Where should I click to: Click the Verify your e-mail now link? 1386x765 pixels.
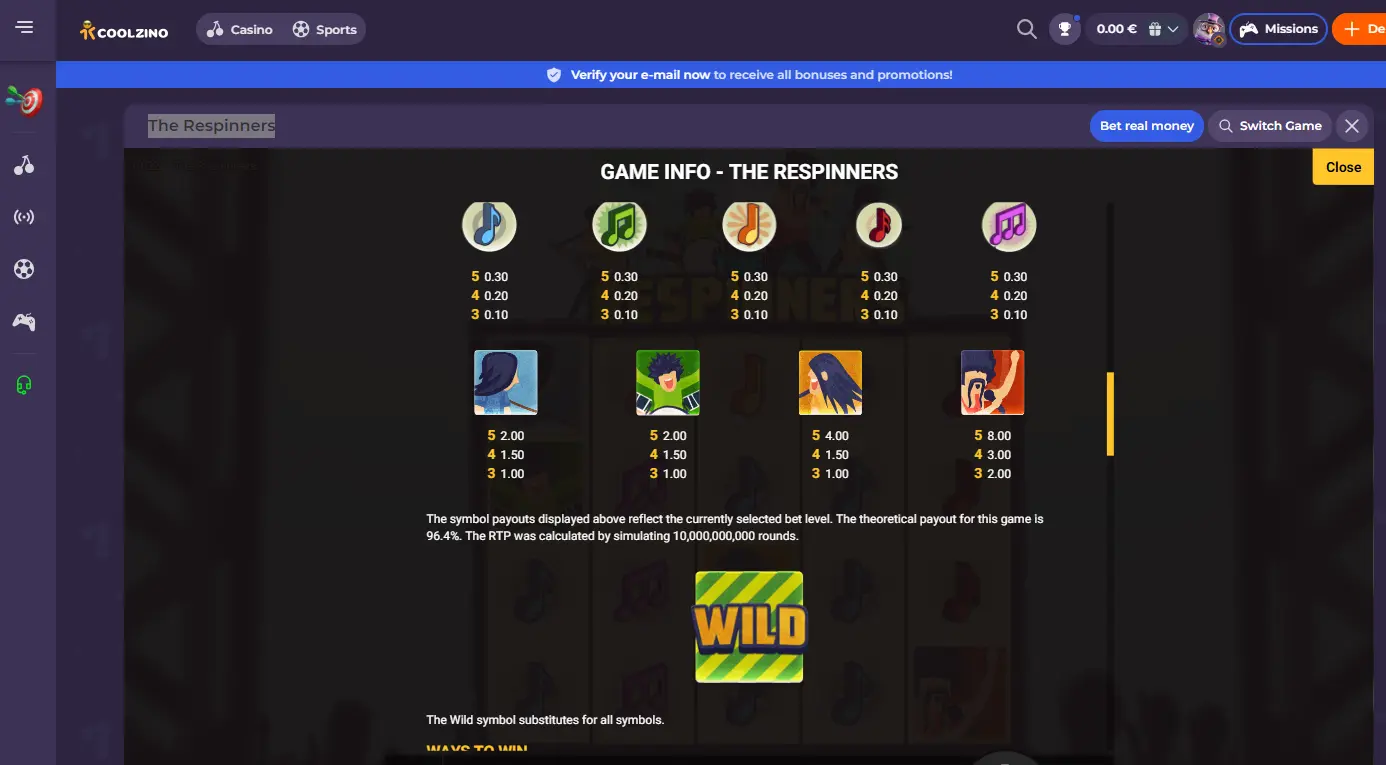coord(640,75)
